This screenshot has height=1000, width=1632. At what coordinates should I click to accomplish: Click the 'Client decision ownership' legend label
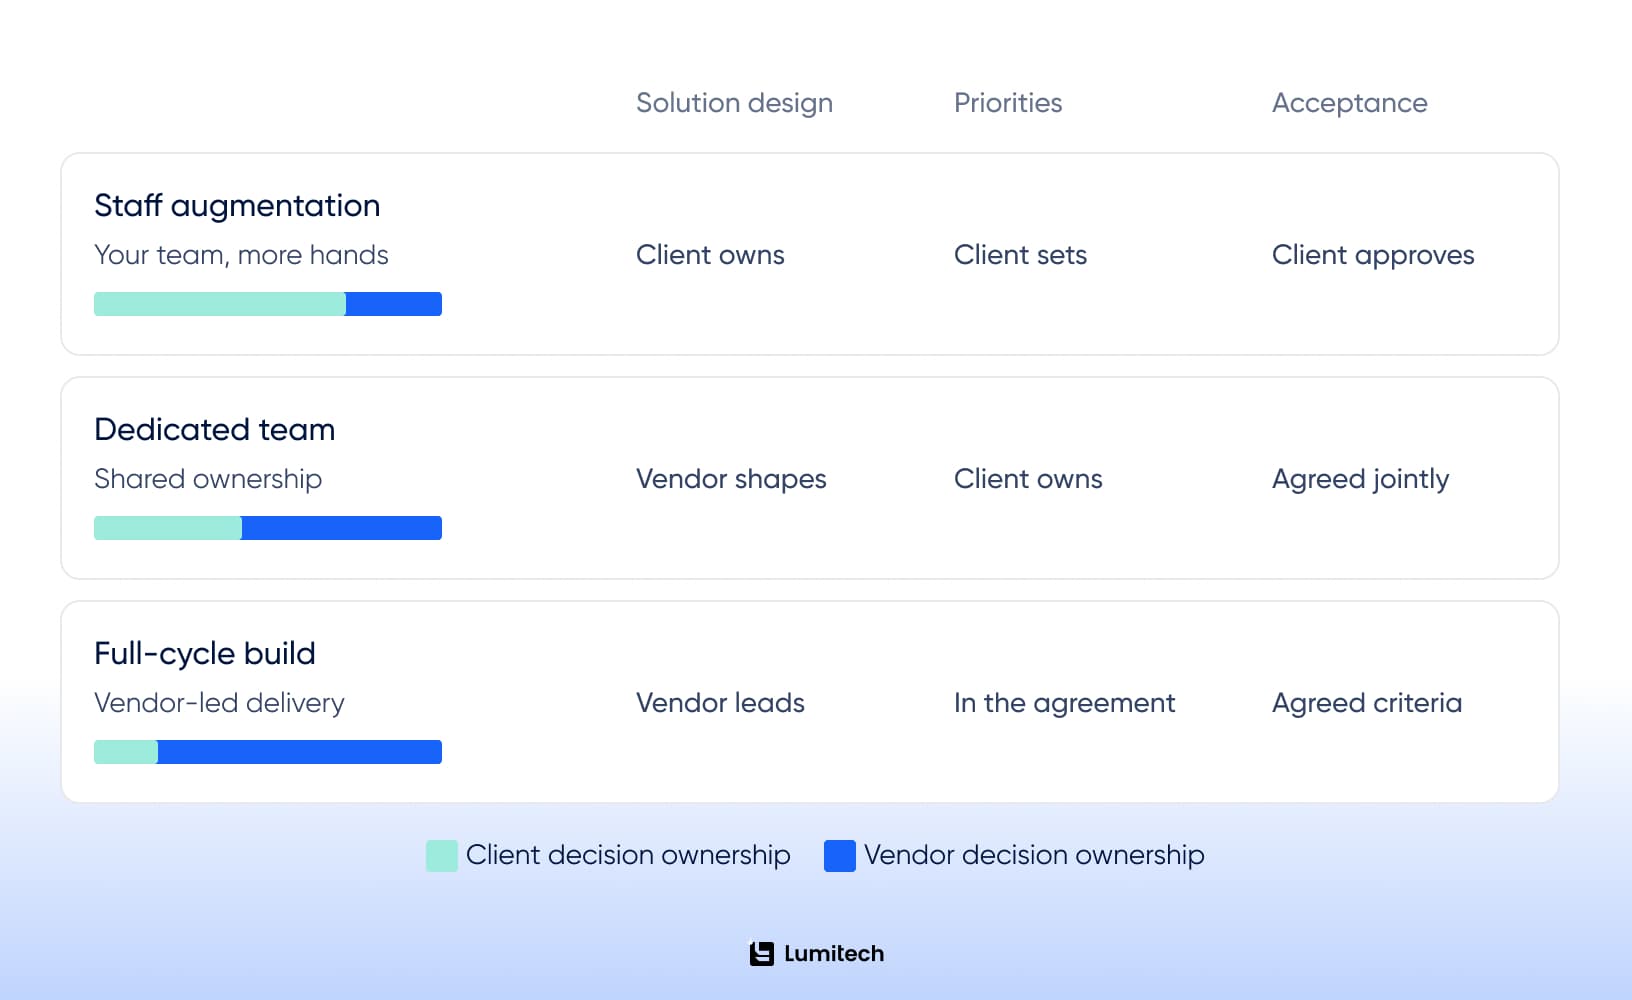(x=628, y=855)
